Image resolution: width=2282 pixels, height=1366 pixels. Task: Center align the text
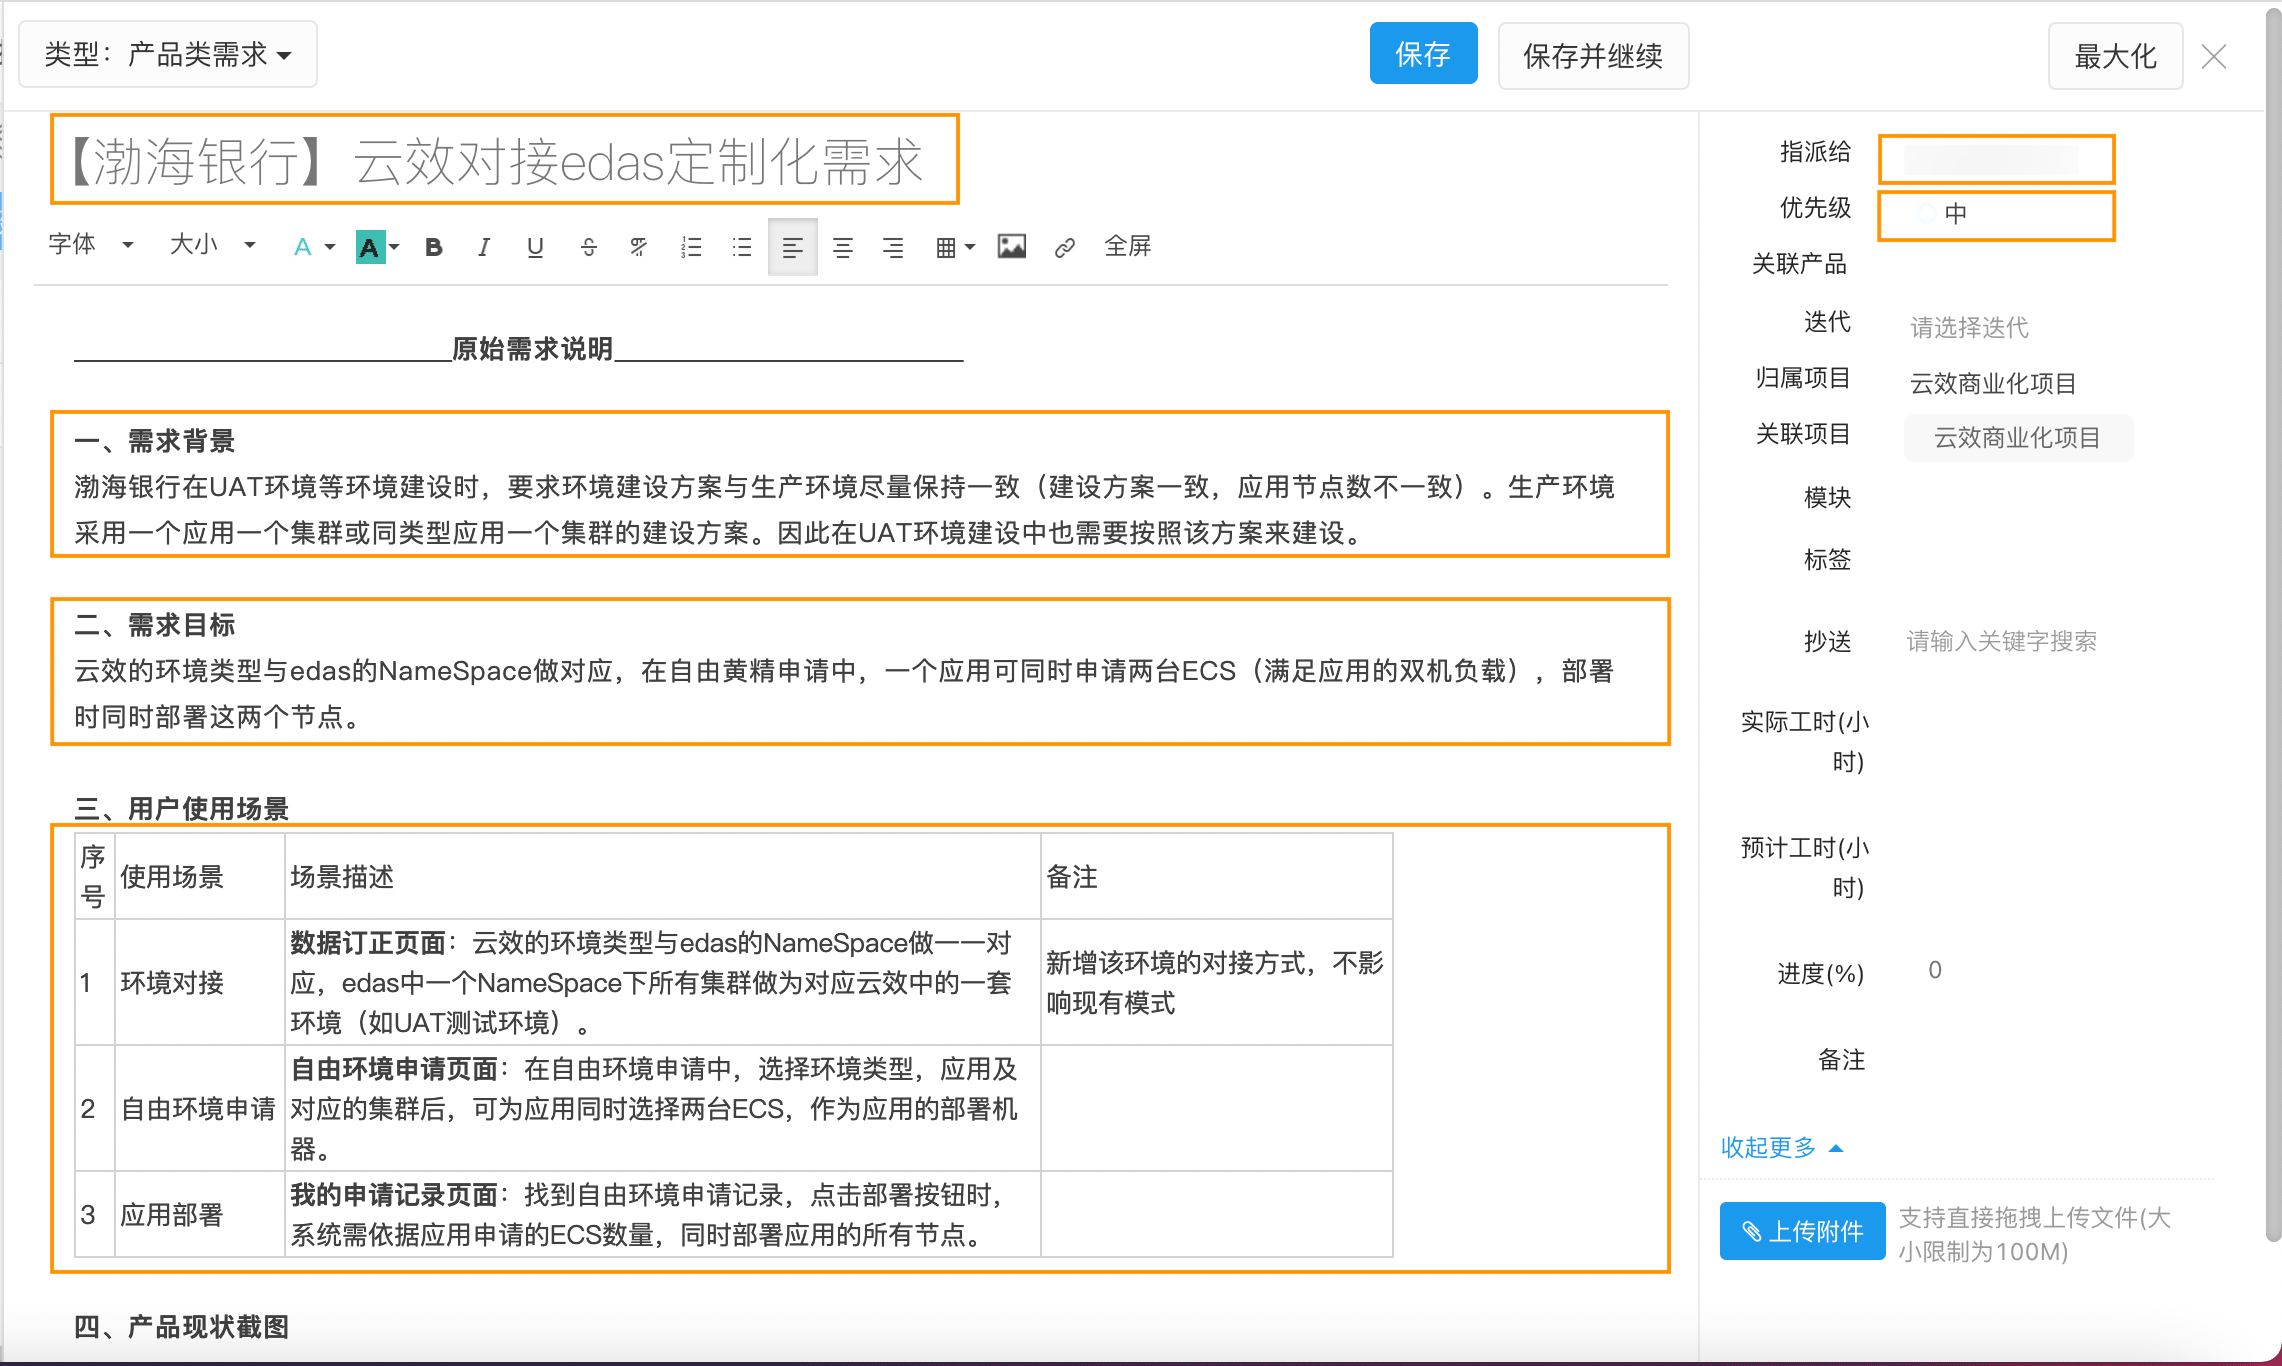tap(843, 247)
